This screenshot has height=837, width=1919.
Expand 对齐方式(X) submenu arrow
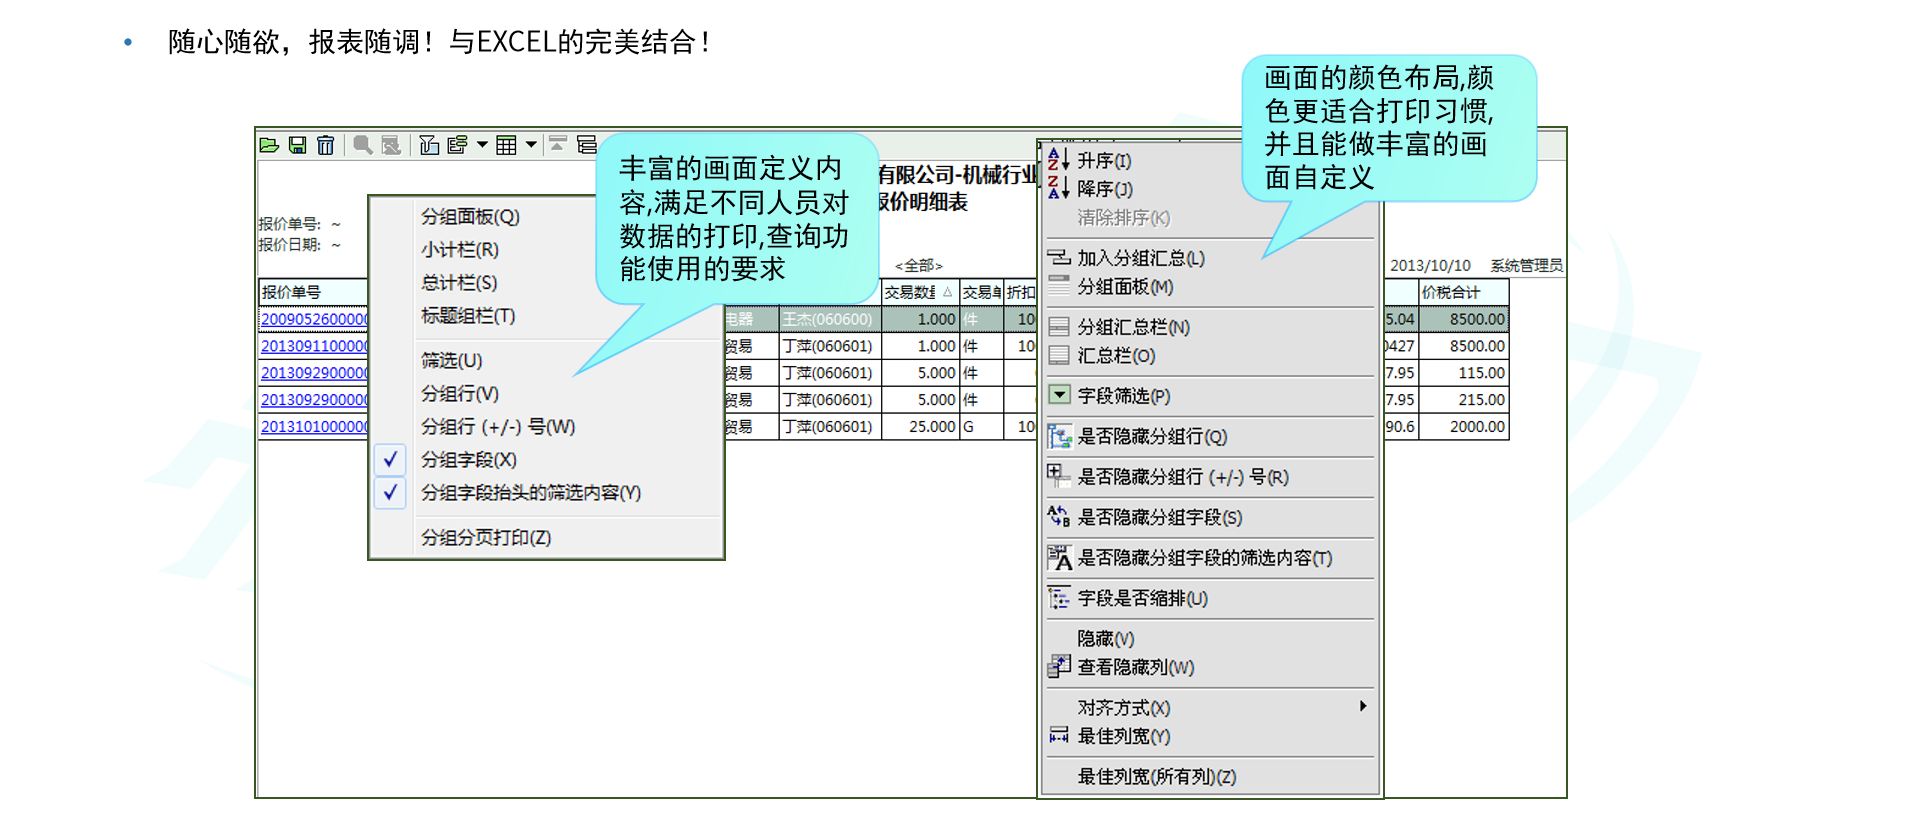click(1362, 707)
